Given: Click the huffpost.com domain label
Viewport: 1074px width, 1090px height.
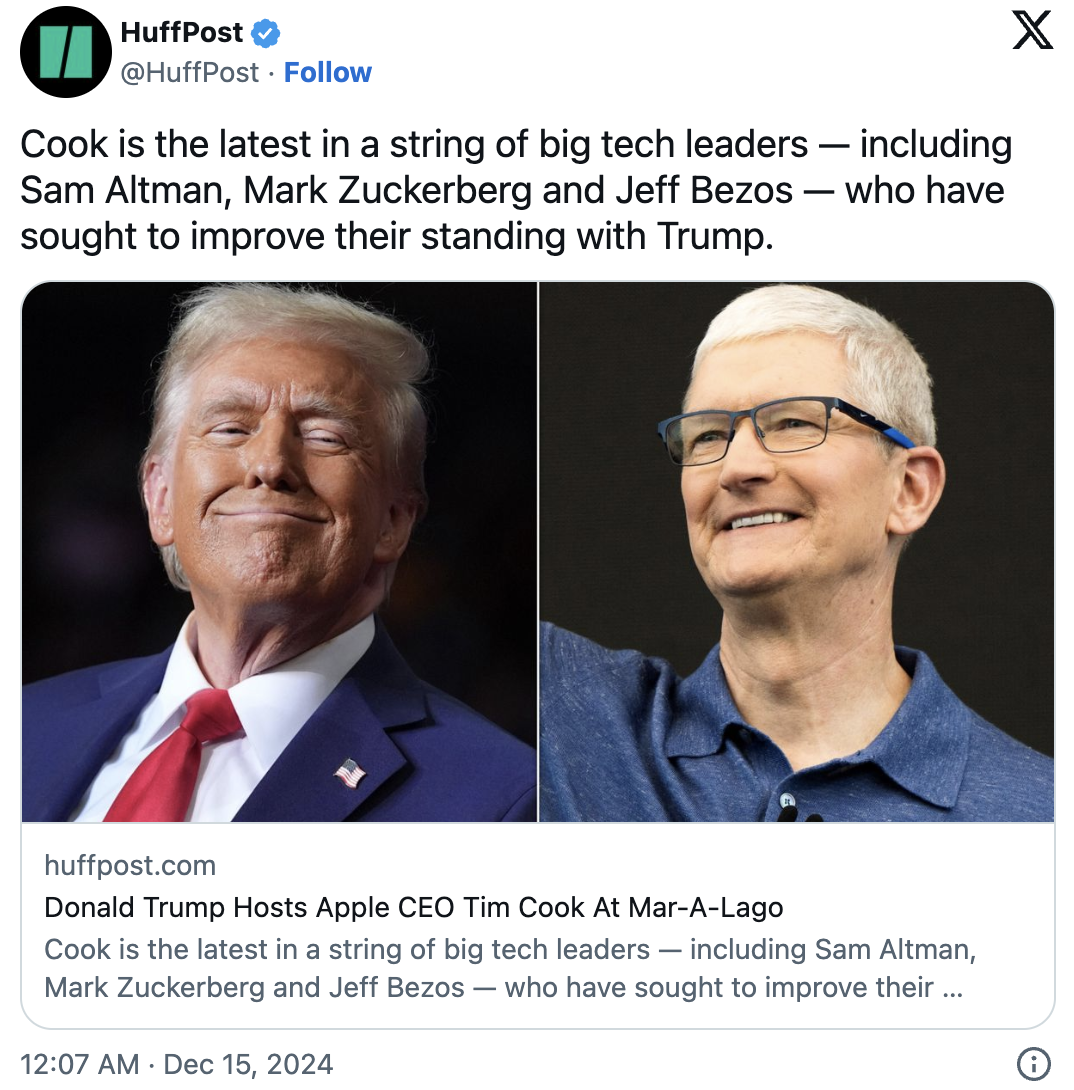Looking at the screenshot, I should [130, 865].
